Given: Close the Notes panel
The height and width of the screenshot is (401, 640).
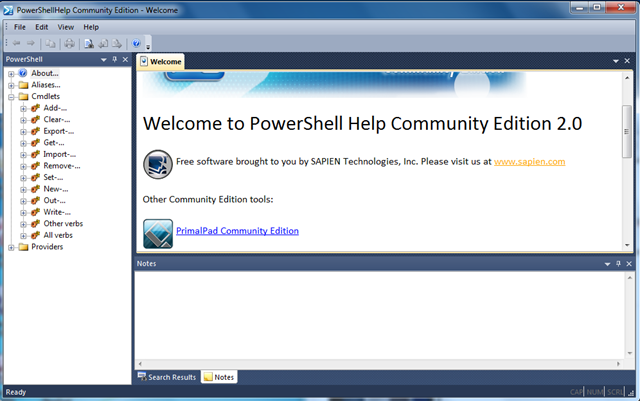Looking at the screenshot, I should click(629, 264).
